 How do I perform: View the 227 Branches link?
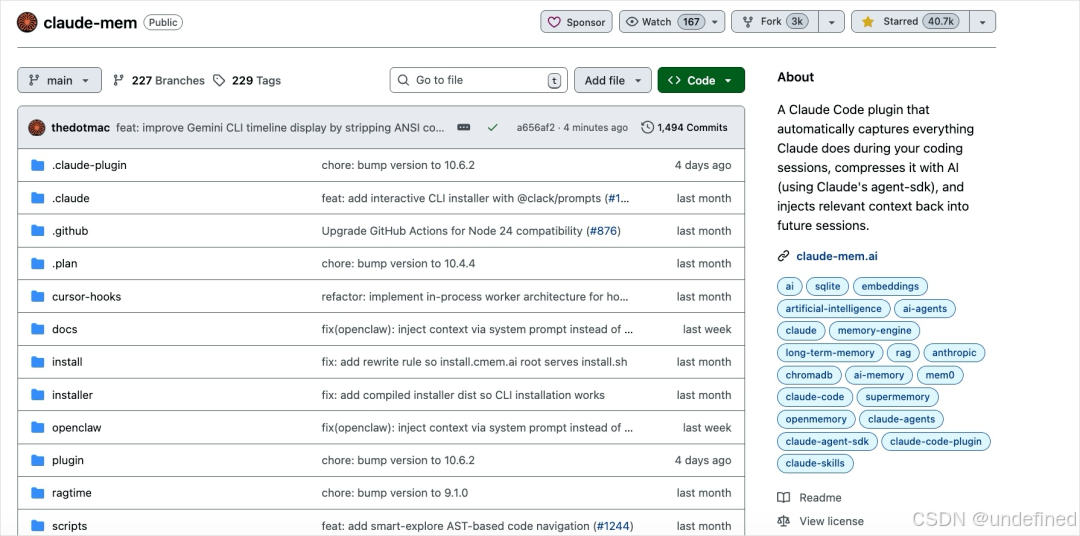(x=159, y=81)
